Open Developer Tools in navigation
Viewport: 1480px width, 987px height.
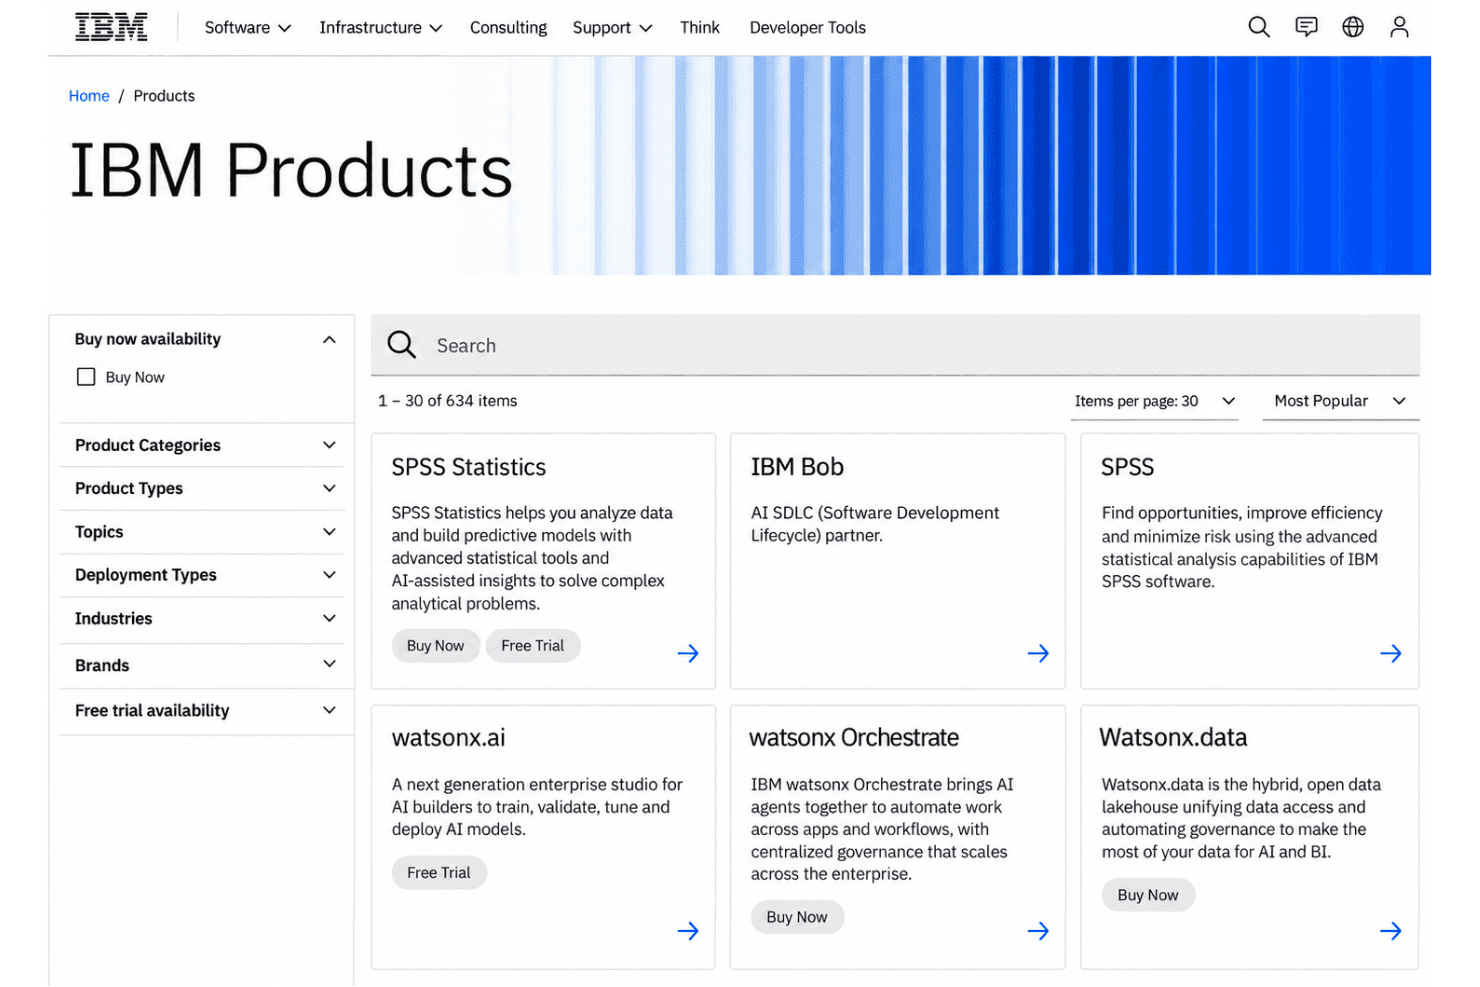[808, 28]
